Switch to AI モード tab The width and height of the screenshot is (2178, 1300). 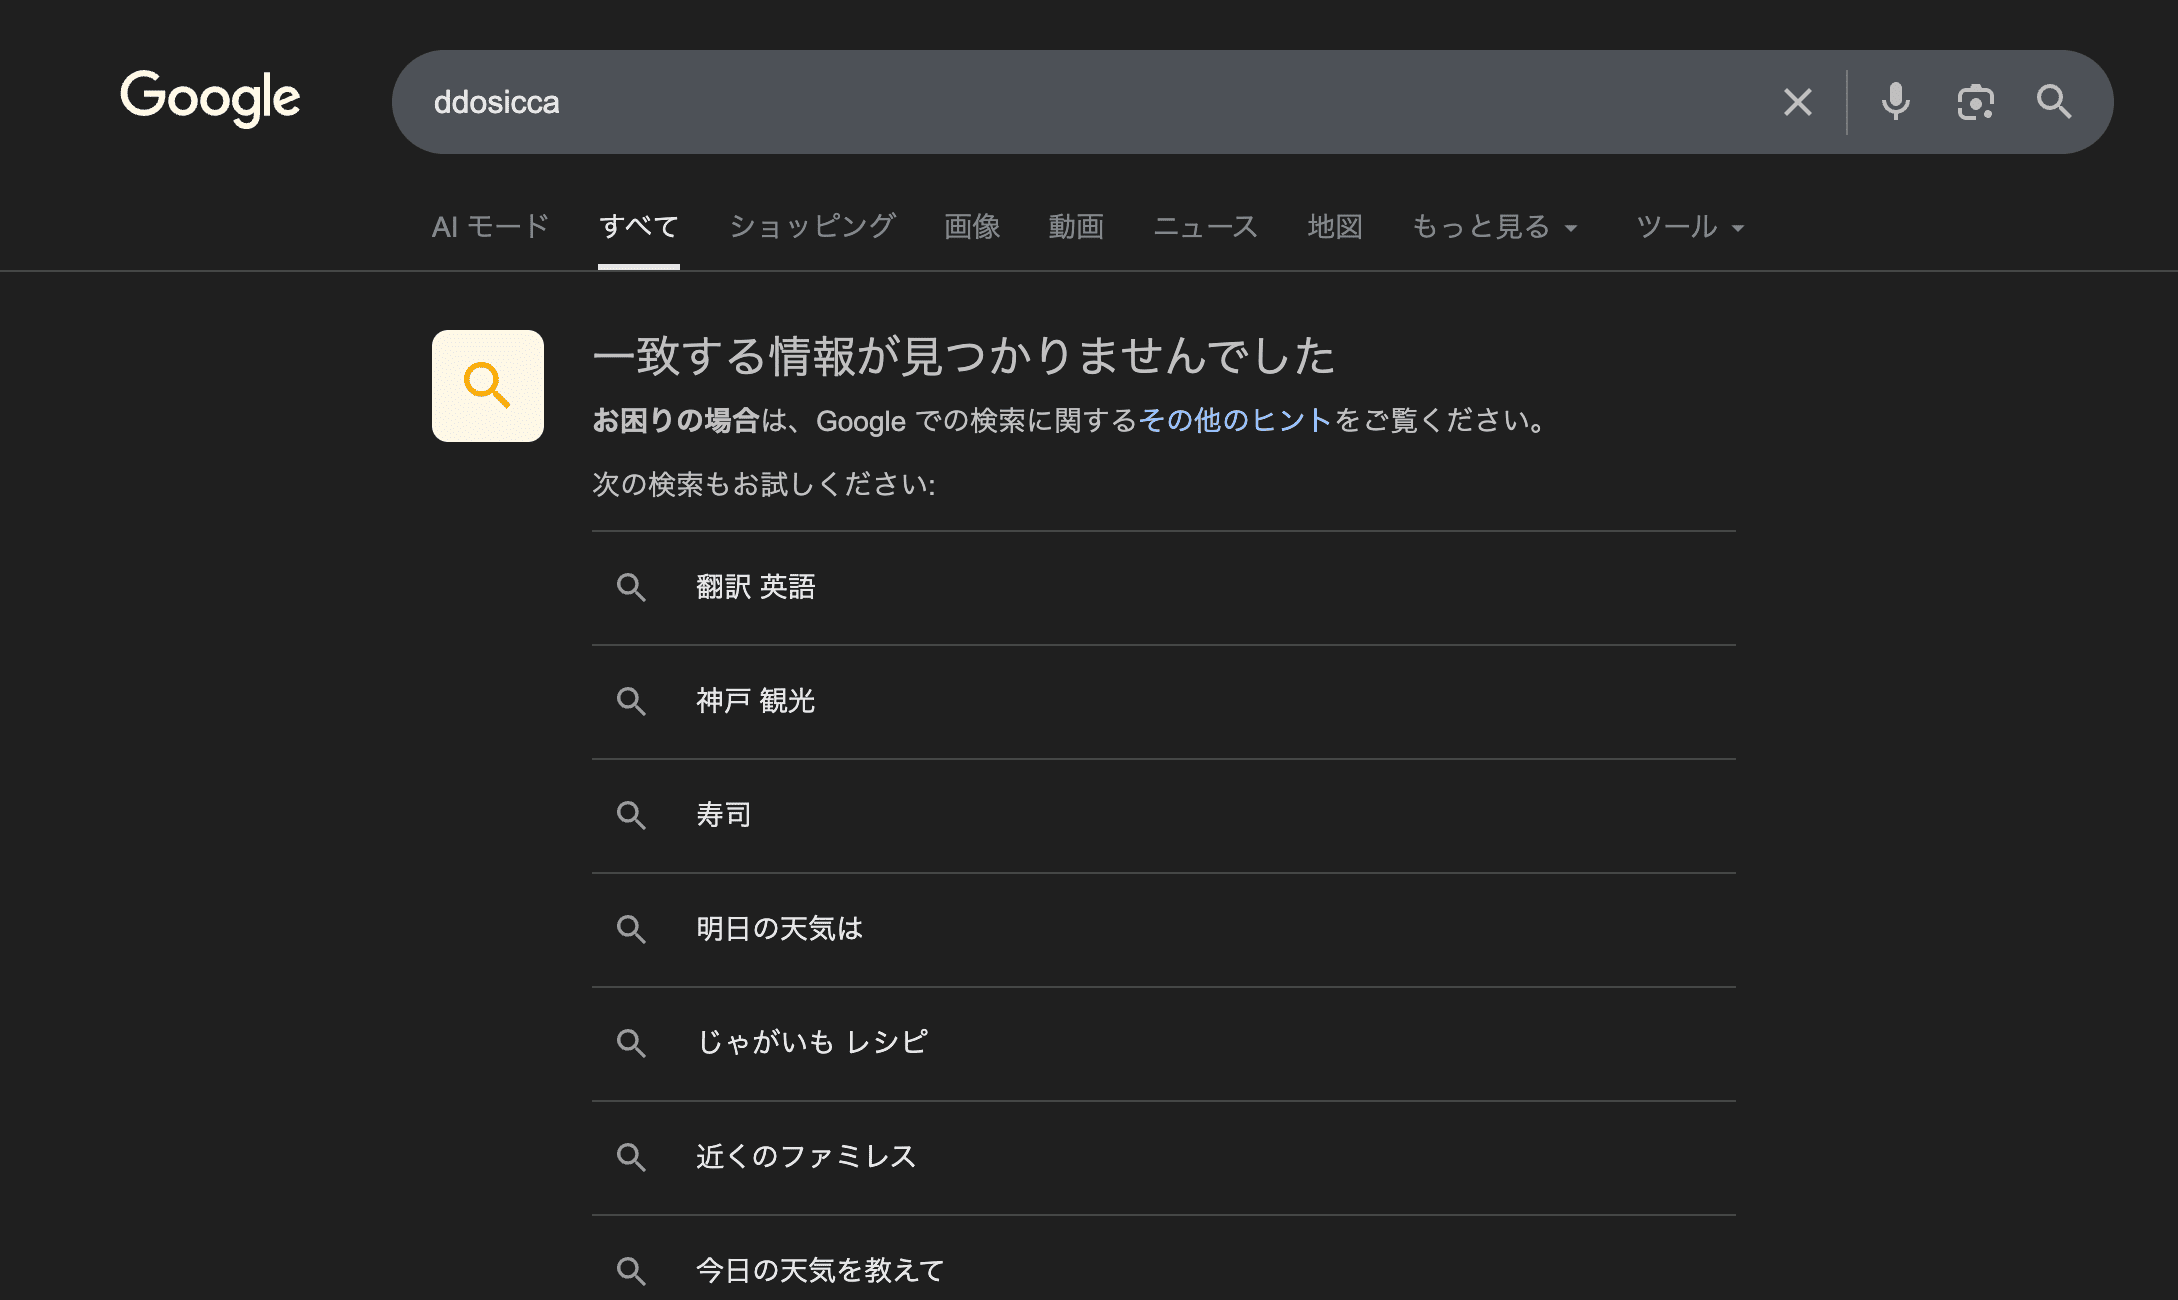[x=490, y=227]
